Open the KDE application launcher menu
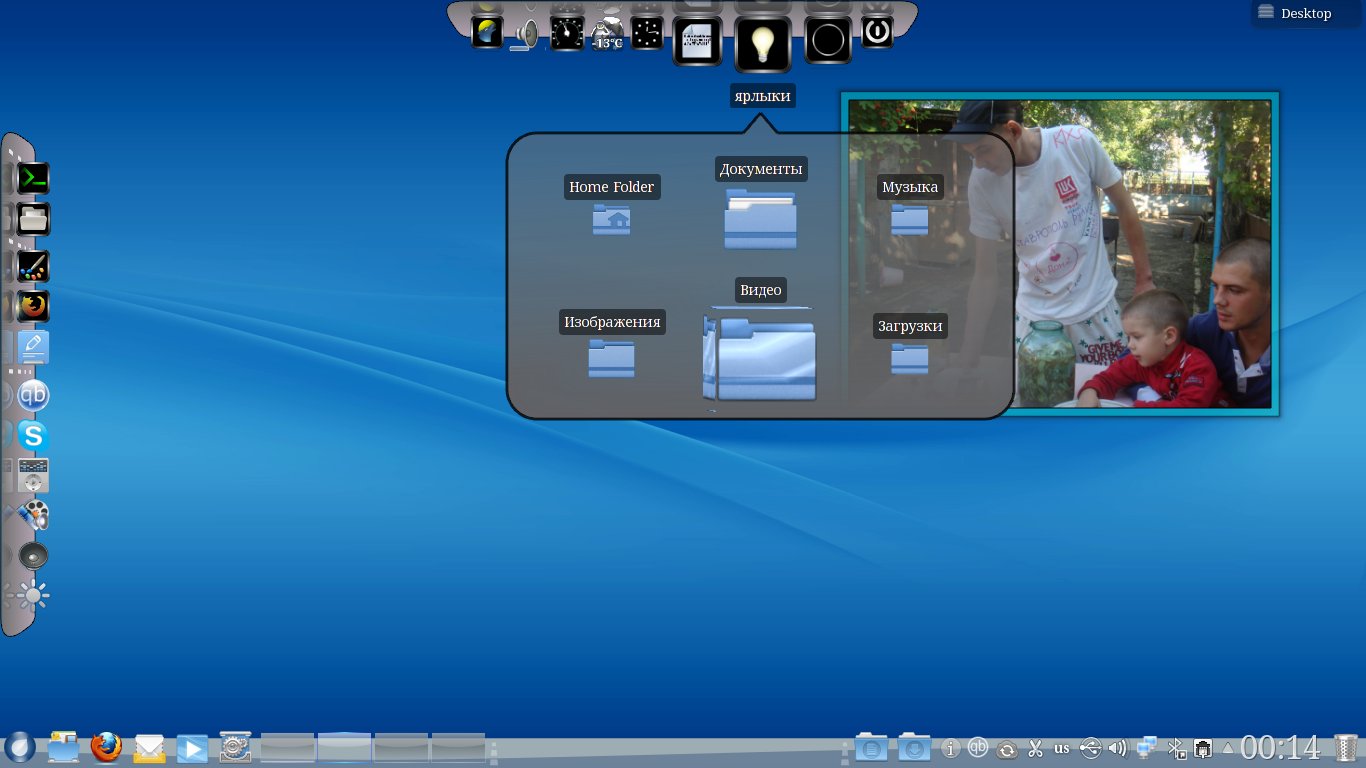The height and width of the screenshot is (768, 1366). [x=20, y=747]
